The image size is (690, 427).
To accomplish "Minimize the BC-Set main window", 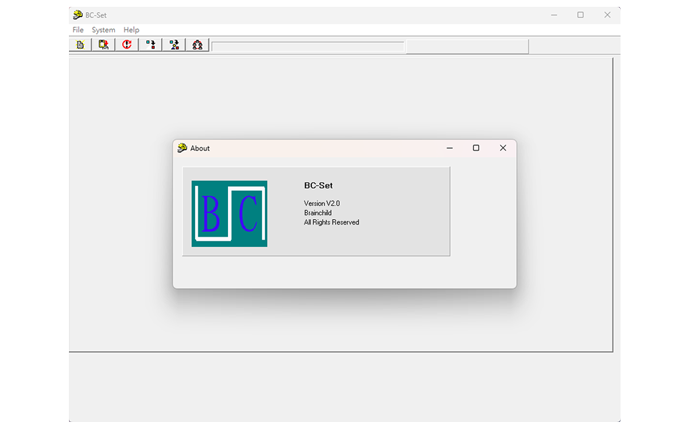I will point(554,15).
